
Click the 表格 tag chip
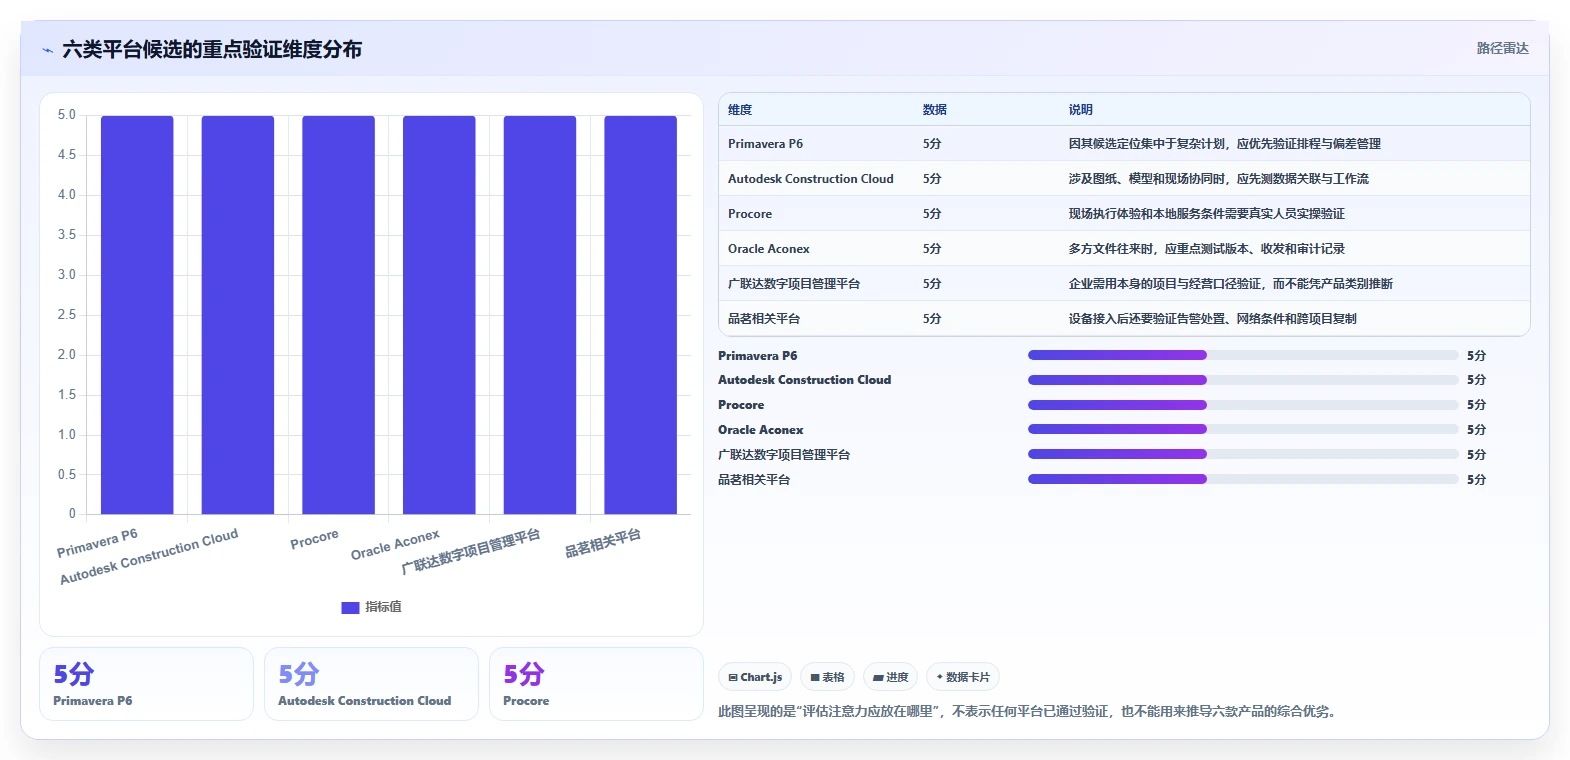[x=827, y=677]
